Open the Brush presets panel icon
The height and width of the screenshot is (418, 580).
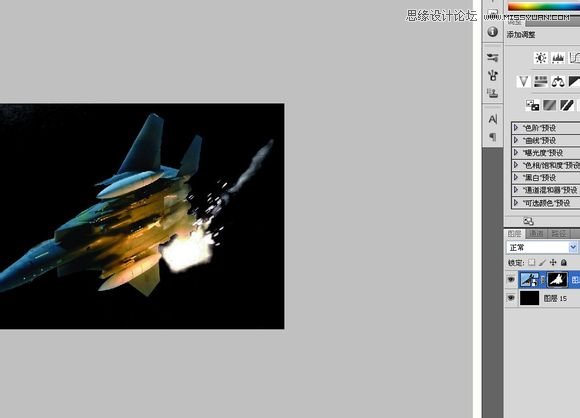point(492,58)
